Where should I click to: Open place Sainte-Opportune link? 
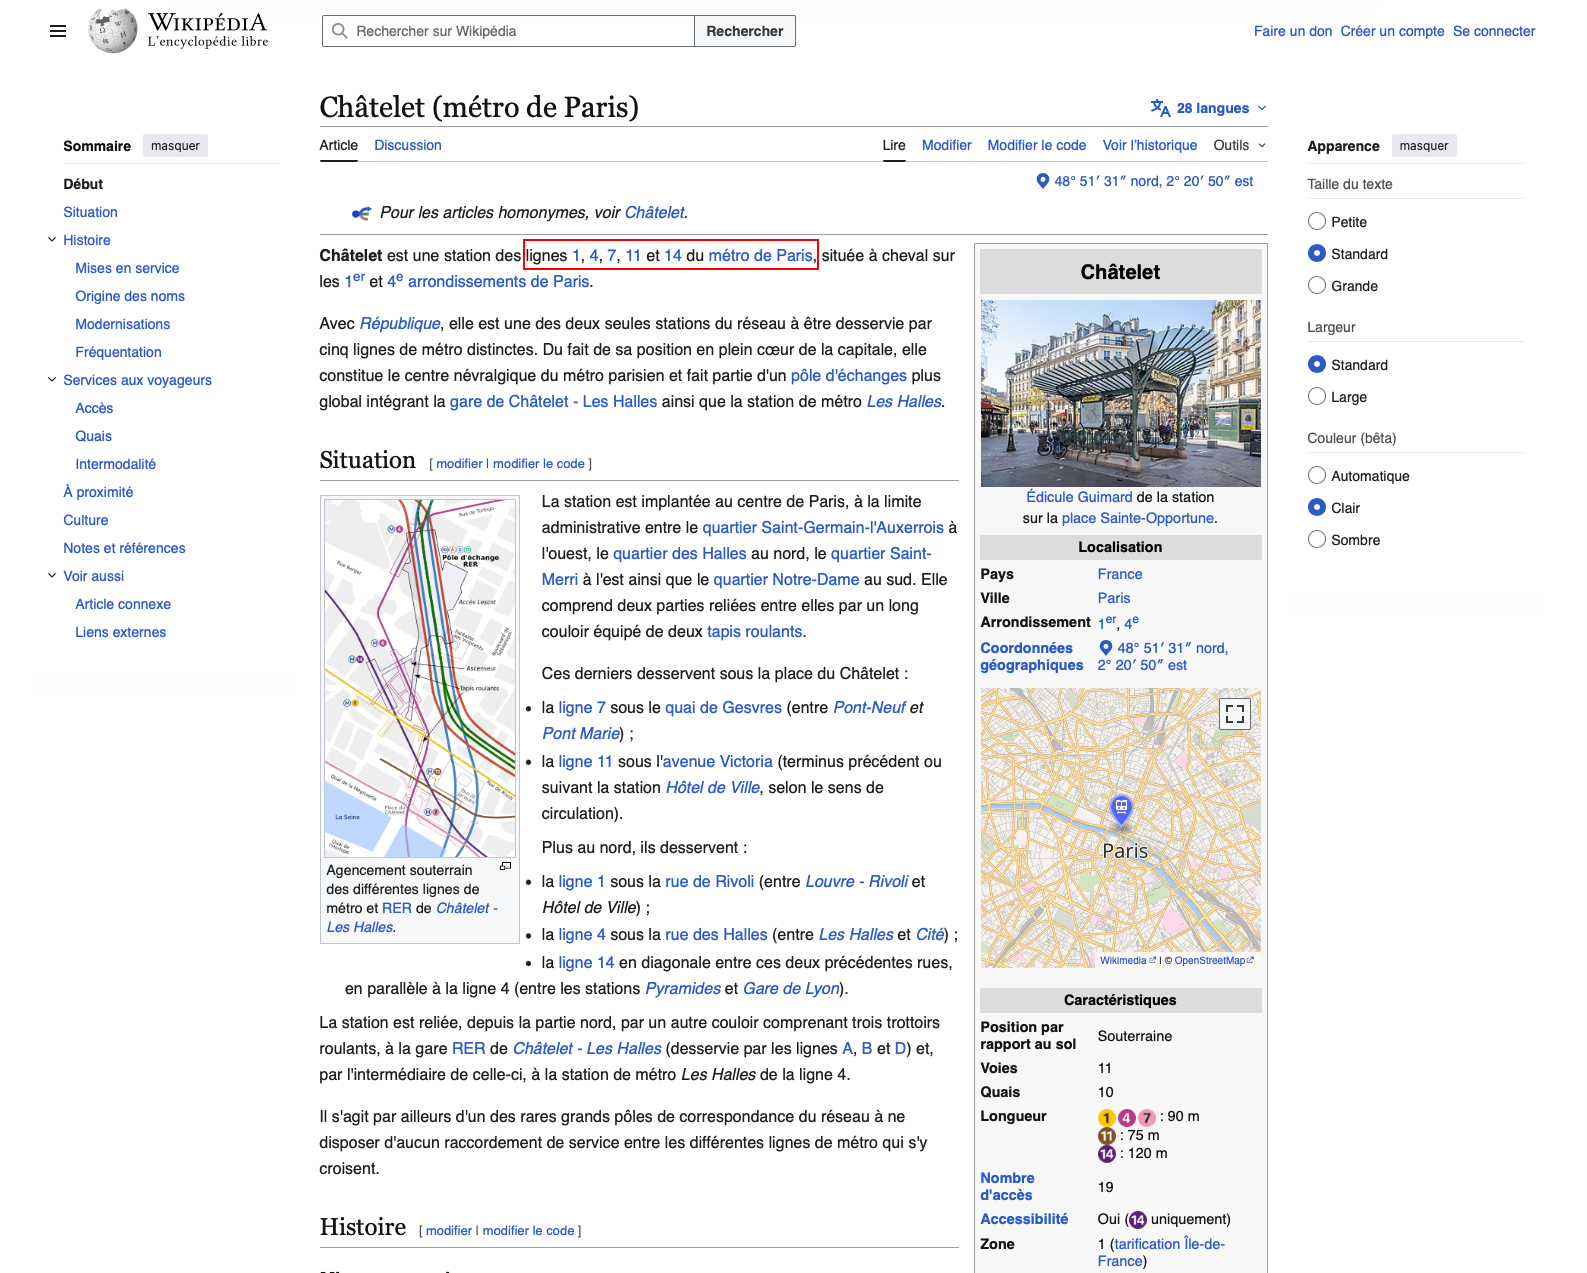click(x=1138, y=518)
